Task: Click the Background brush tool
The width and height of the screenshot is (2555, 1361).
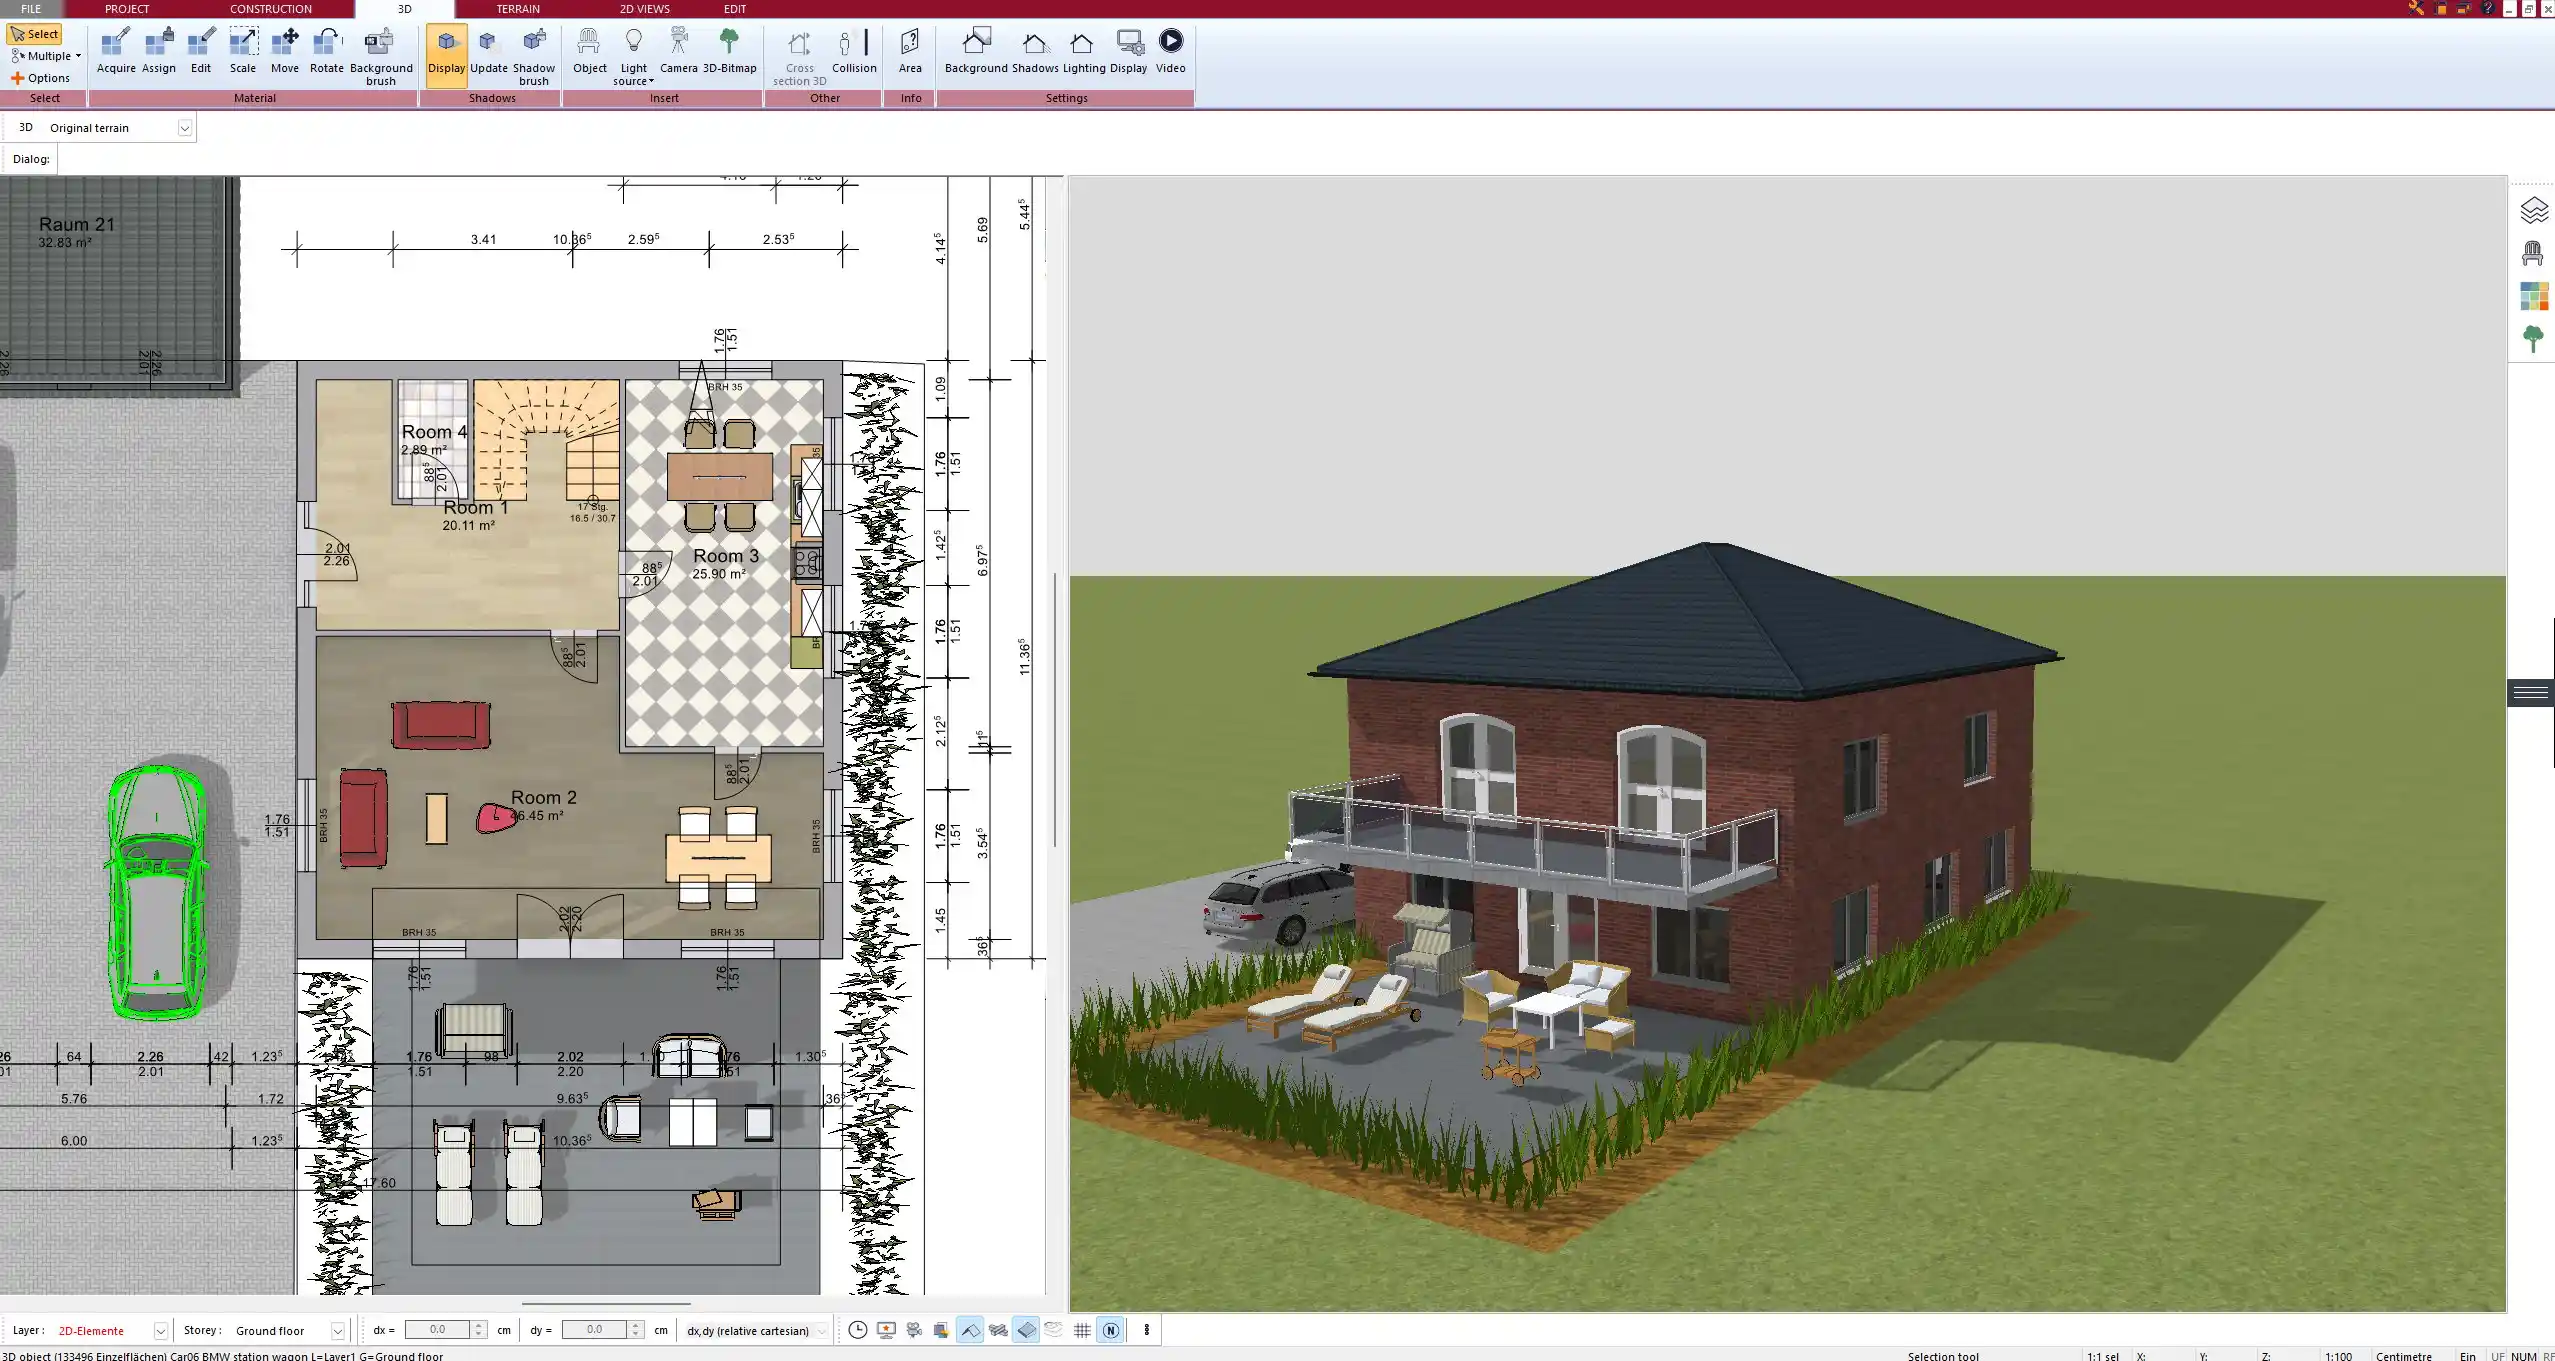Action: tap(381, 57)
